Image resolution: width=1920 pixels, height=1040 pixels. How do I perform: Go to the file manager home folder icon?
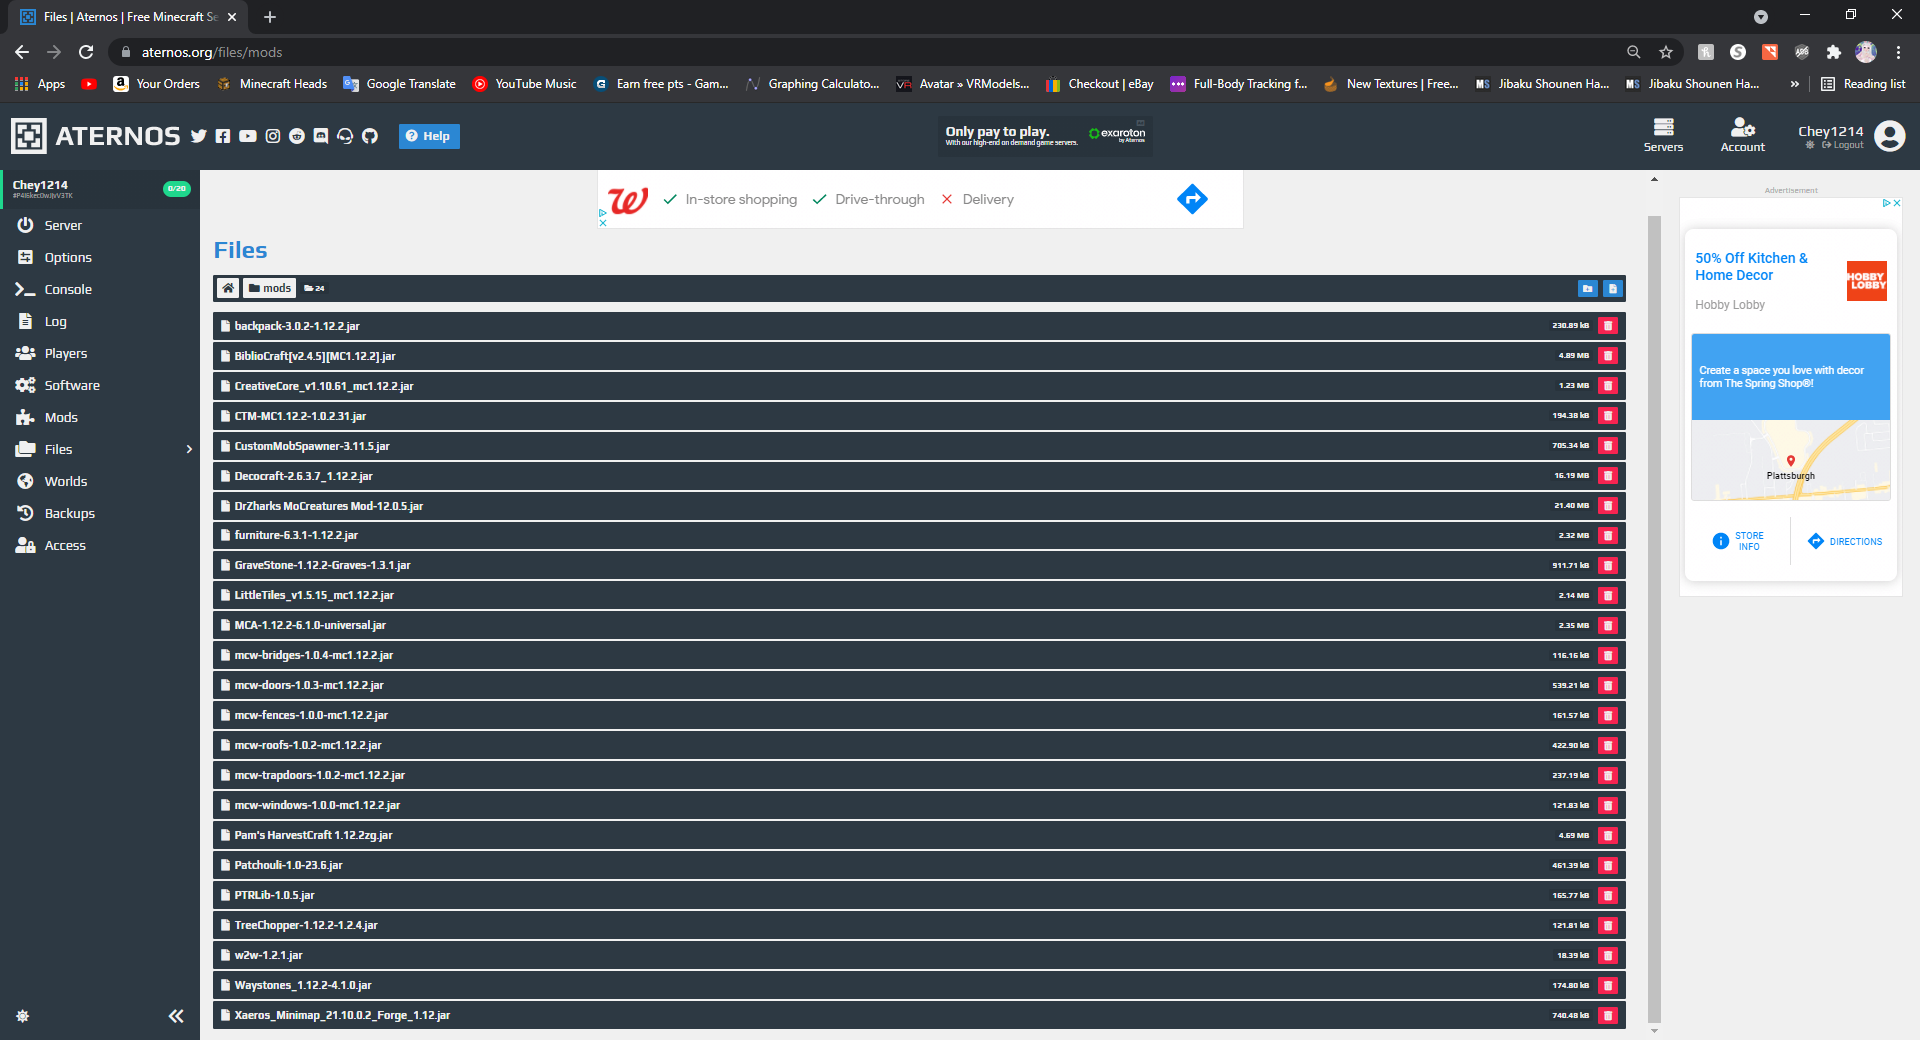click(228, 288)
